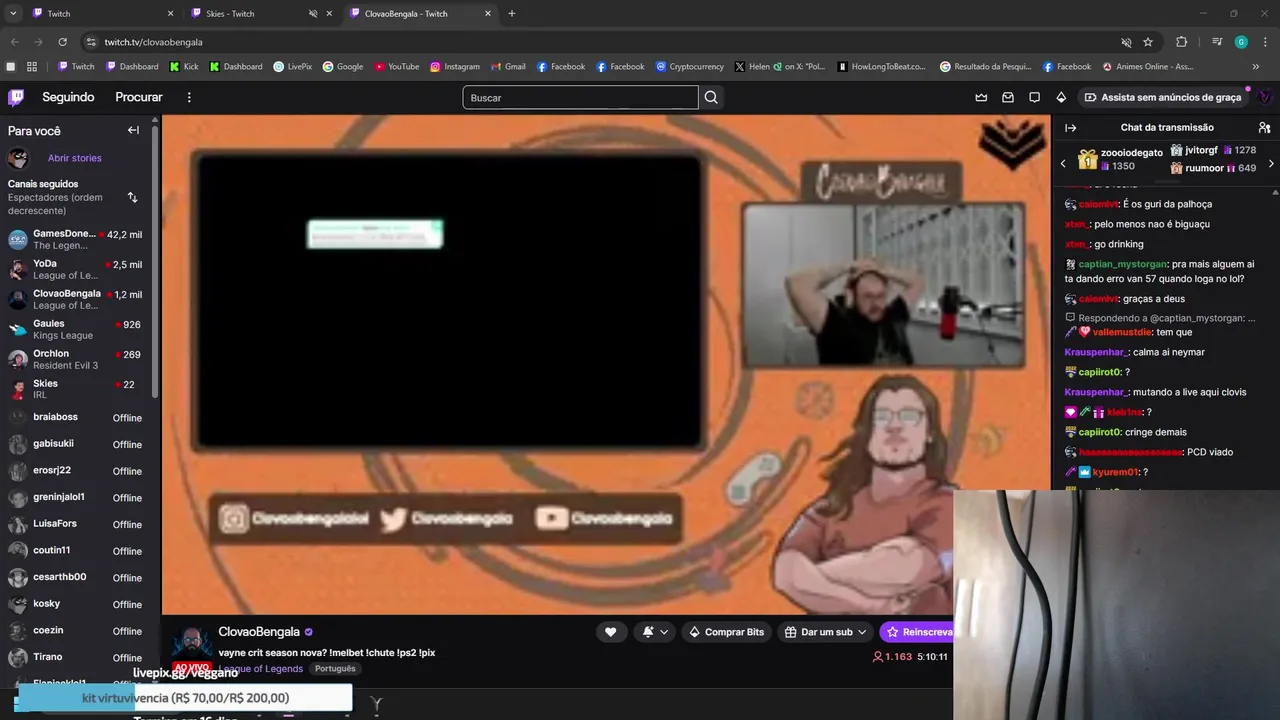Open the YouTube bookmark
The height and width of the screenshot is (720, 1280).
(397, 66)
